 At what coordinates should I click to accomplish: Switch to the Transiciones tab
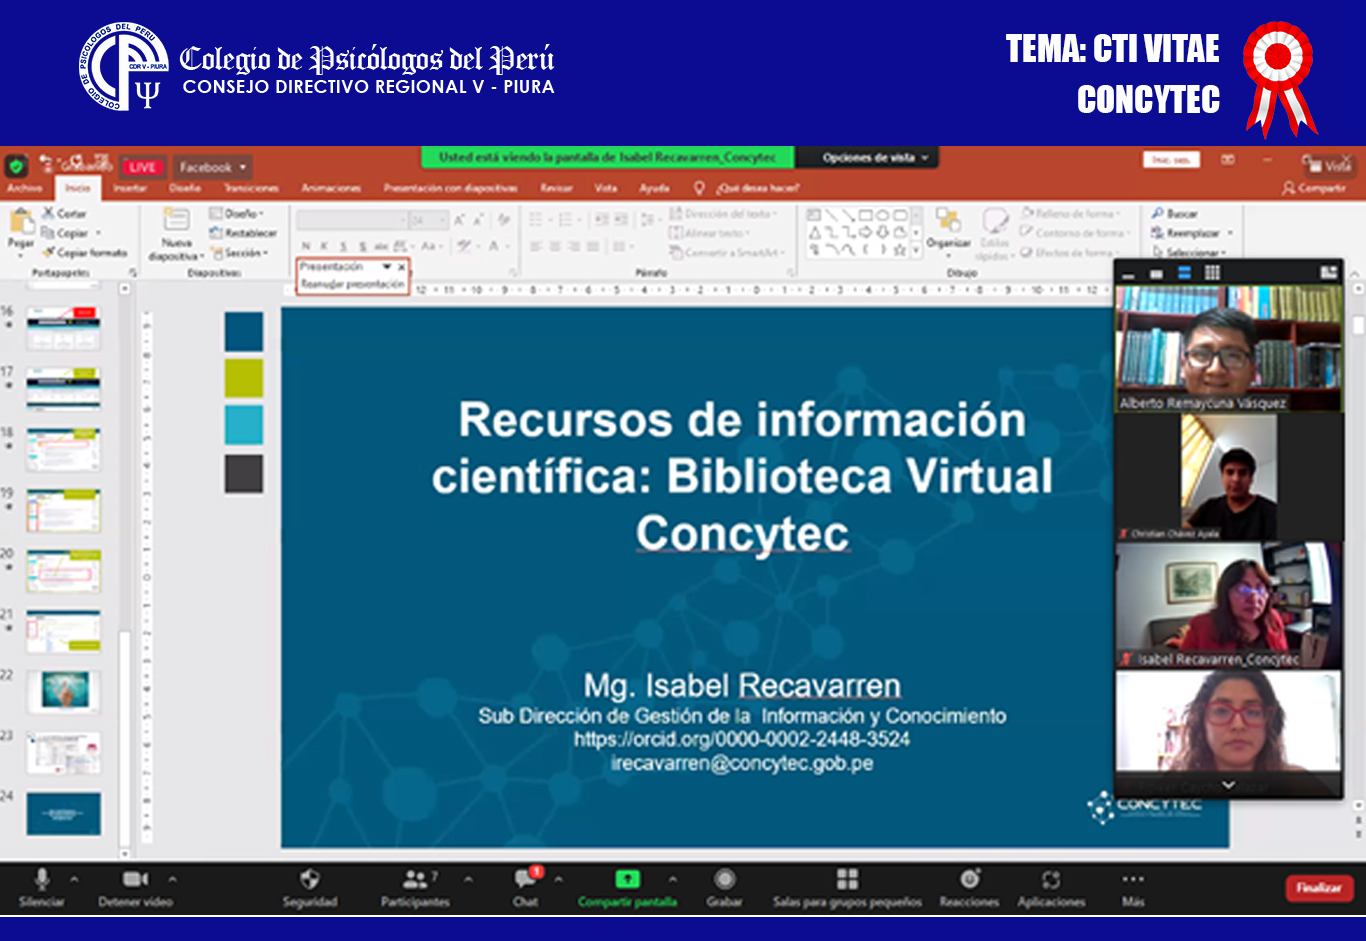251,188
